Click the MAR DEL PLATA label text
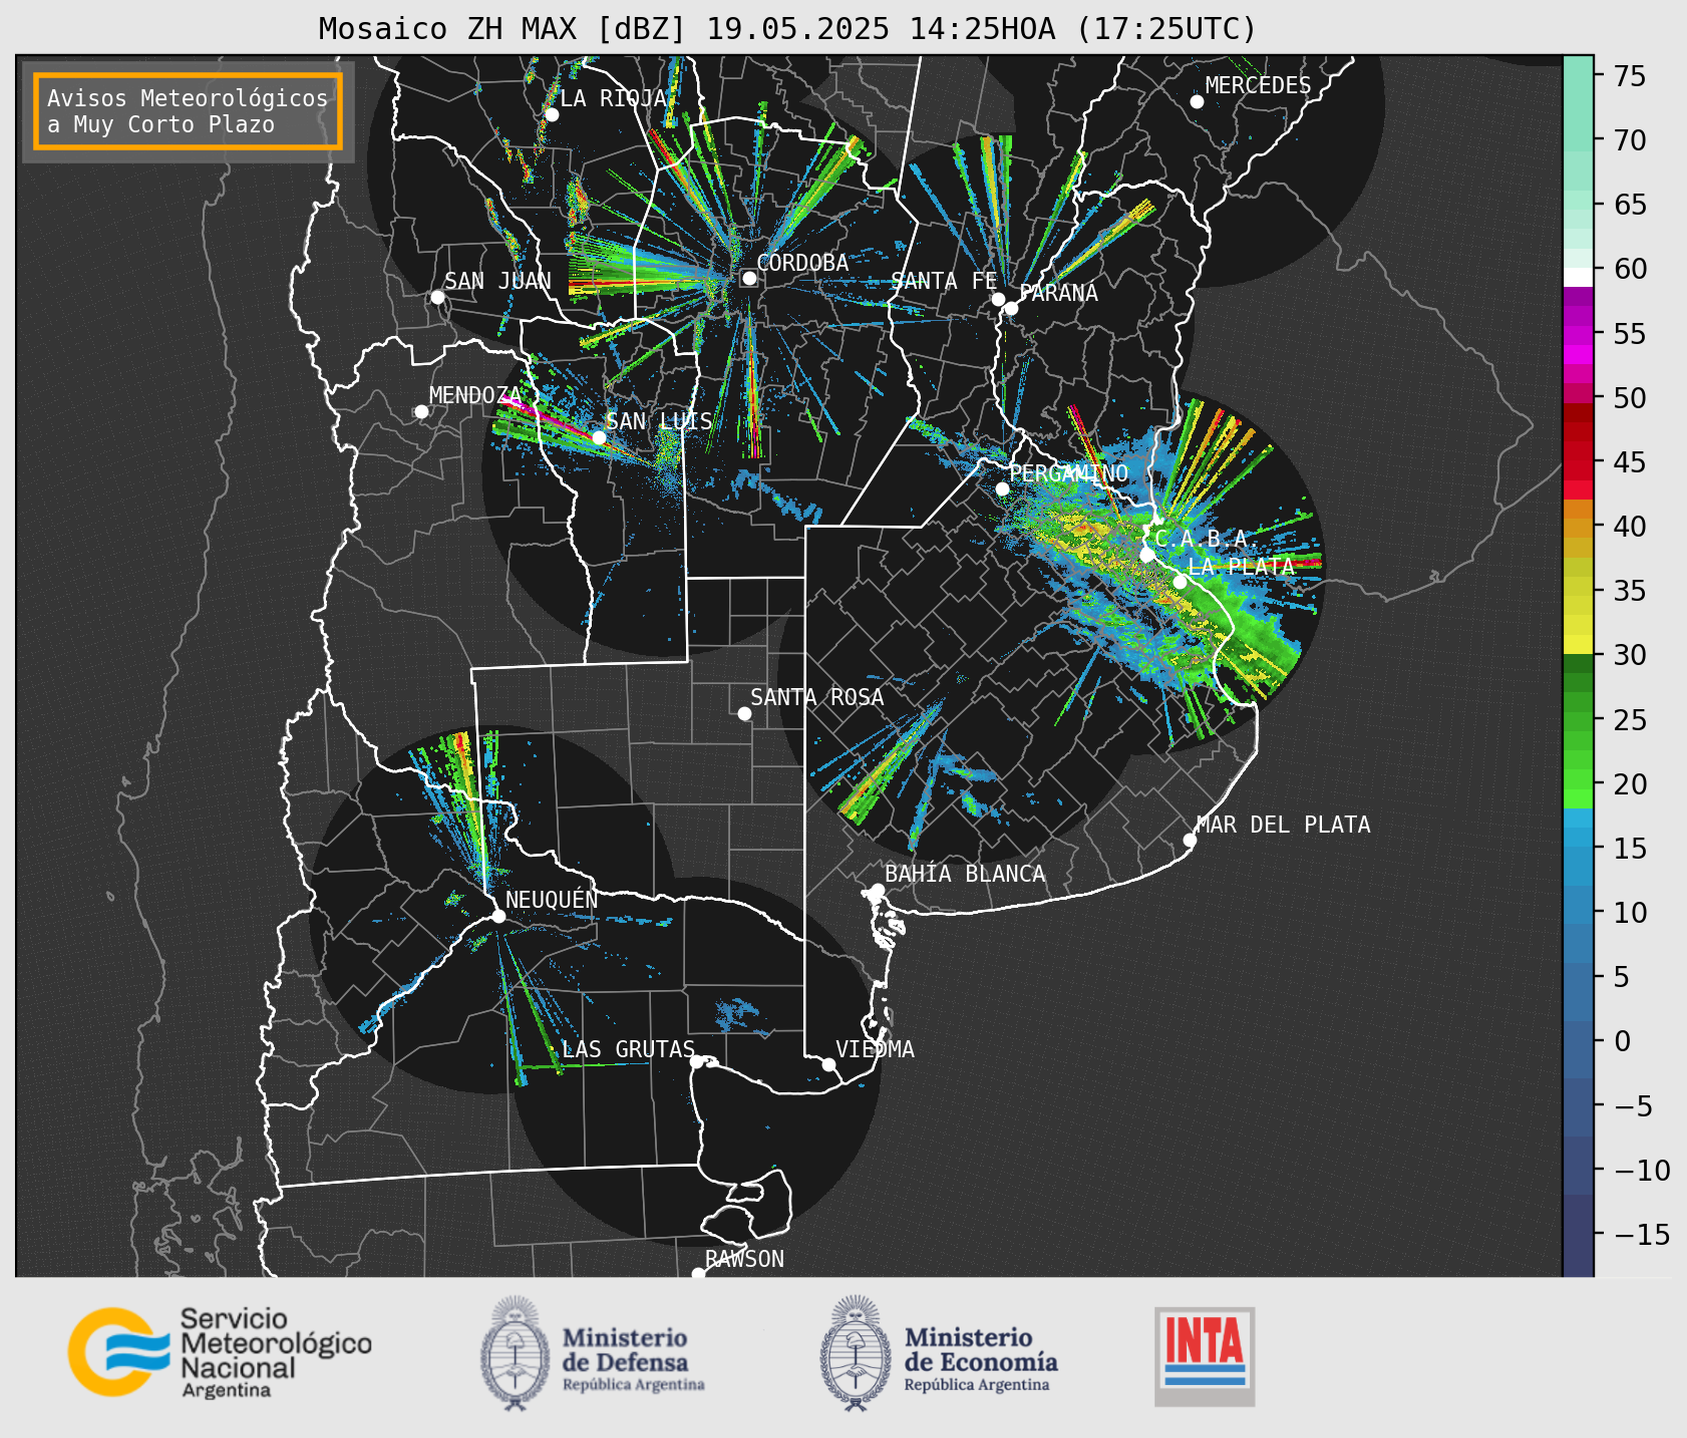Screen dimensions: 1687x1438 pos(1283,825)
